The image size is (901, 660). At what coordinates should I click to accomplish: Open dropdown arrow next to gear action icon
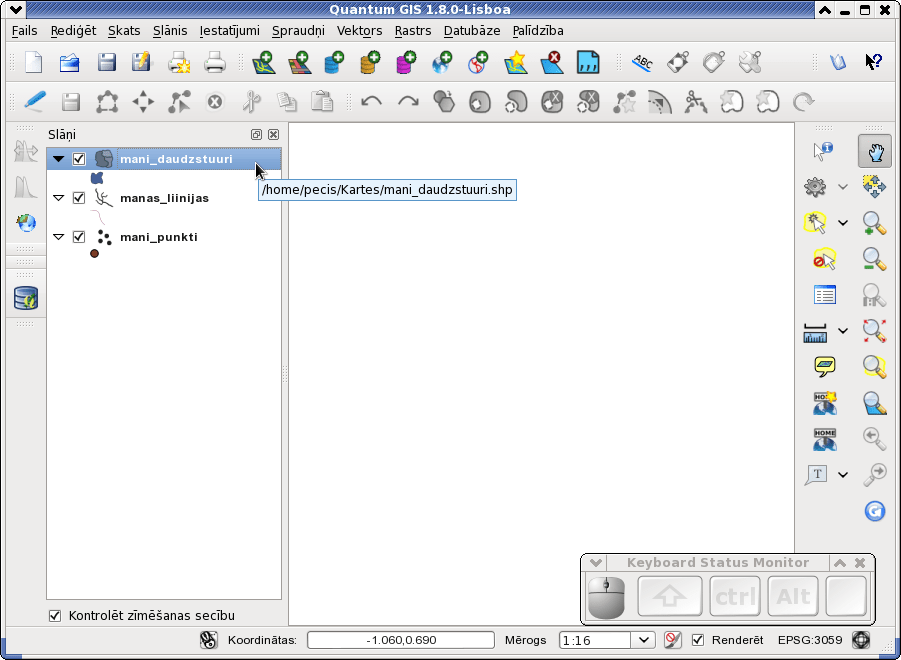[842, 187]
